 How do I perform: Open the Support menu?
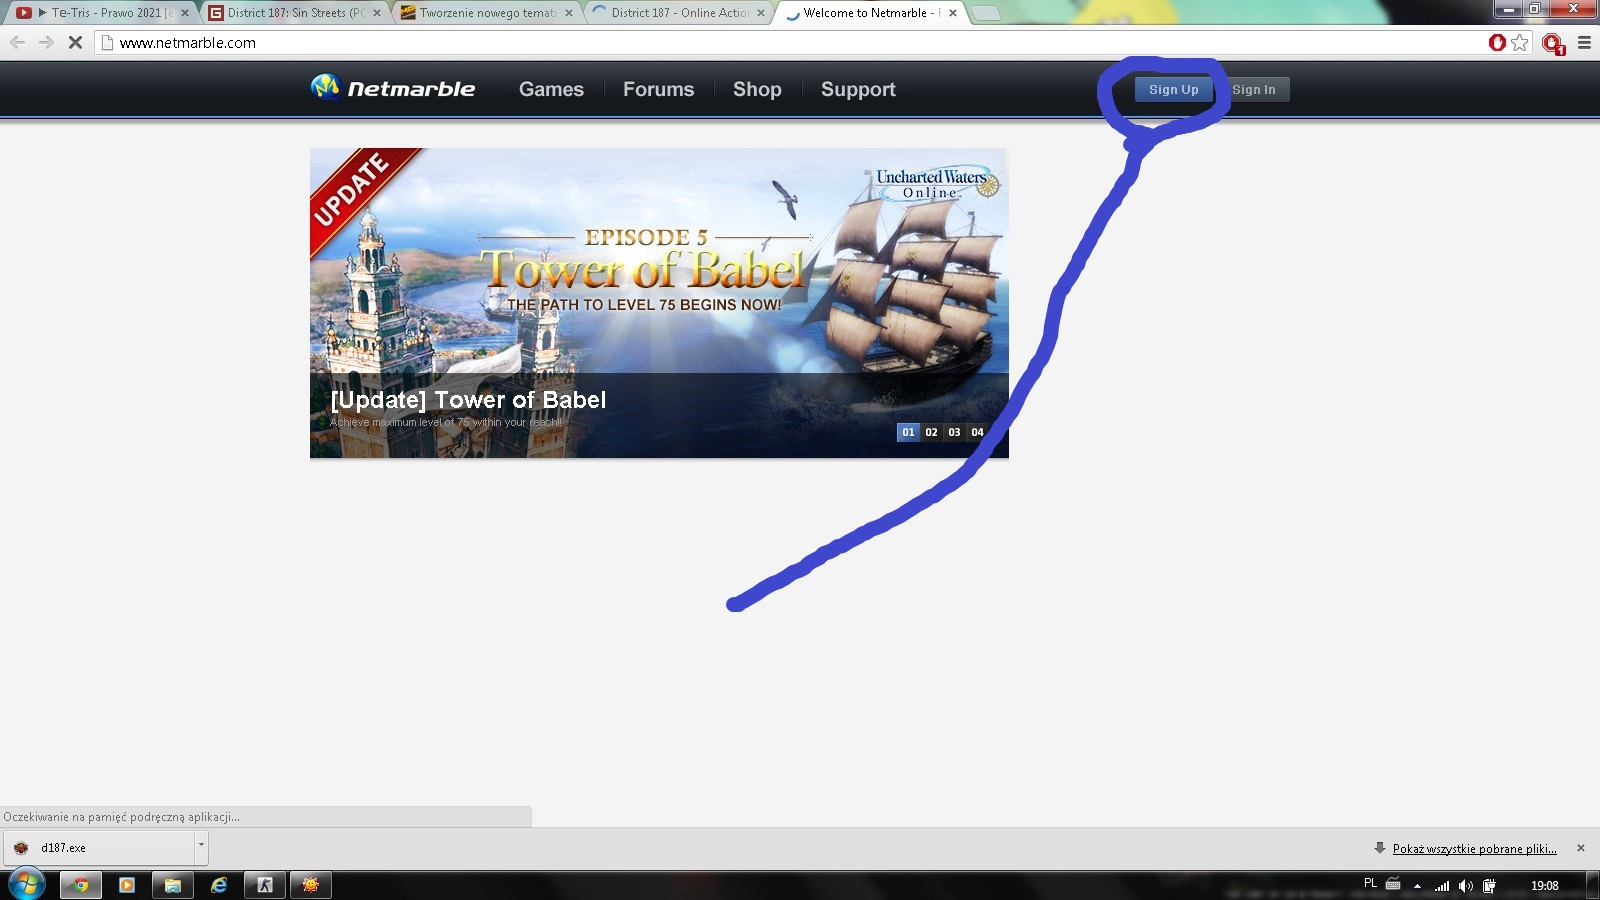click(858, 89)
